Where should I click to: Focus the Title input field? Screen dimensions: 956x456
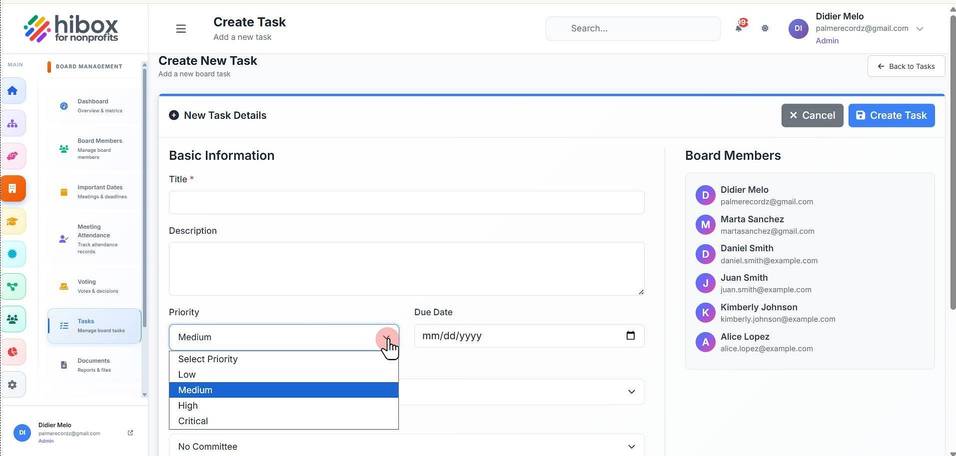406,202
